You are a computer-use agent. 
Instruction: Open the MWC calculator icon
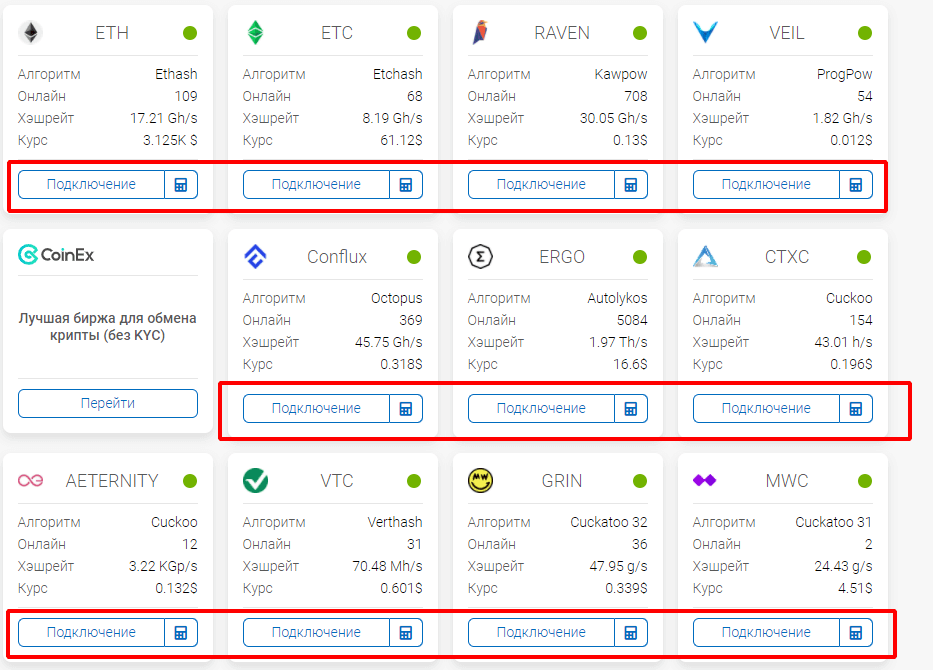(856, 633)
